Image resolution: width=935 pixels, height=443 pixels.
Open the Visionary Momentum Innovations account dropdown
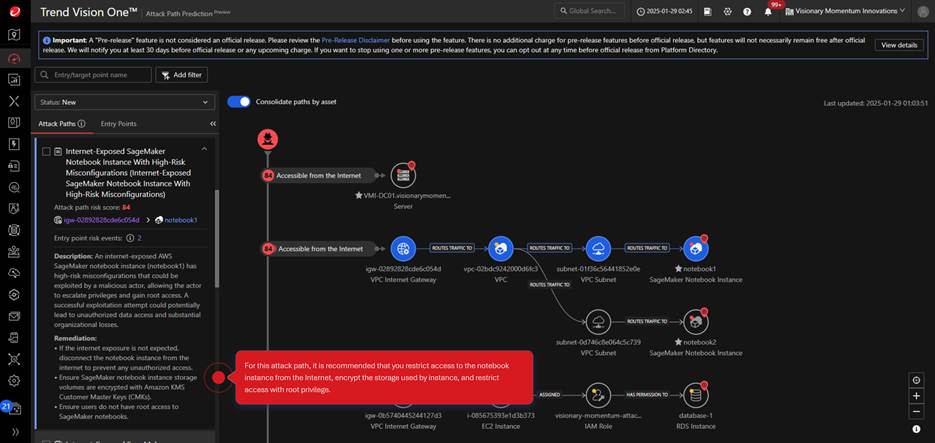tap(846, 11)
